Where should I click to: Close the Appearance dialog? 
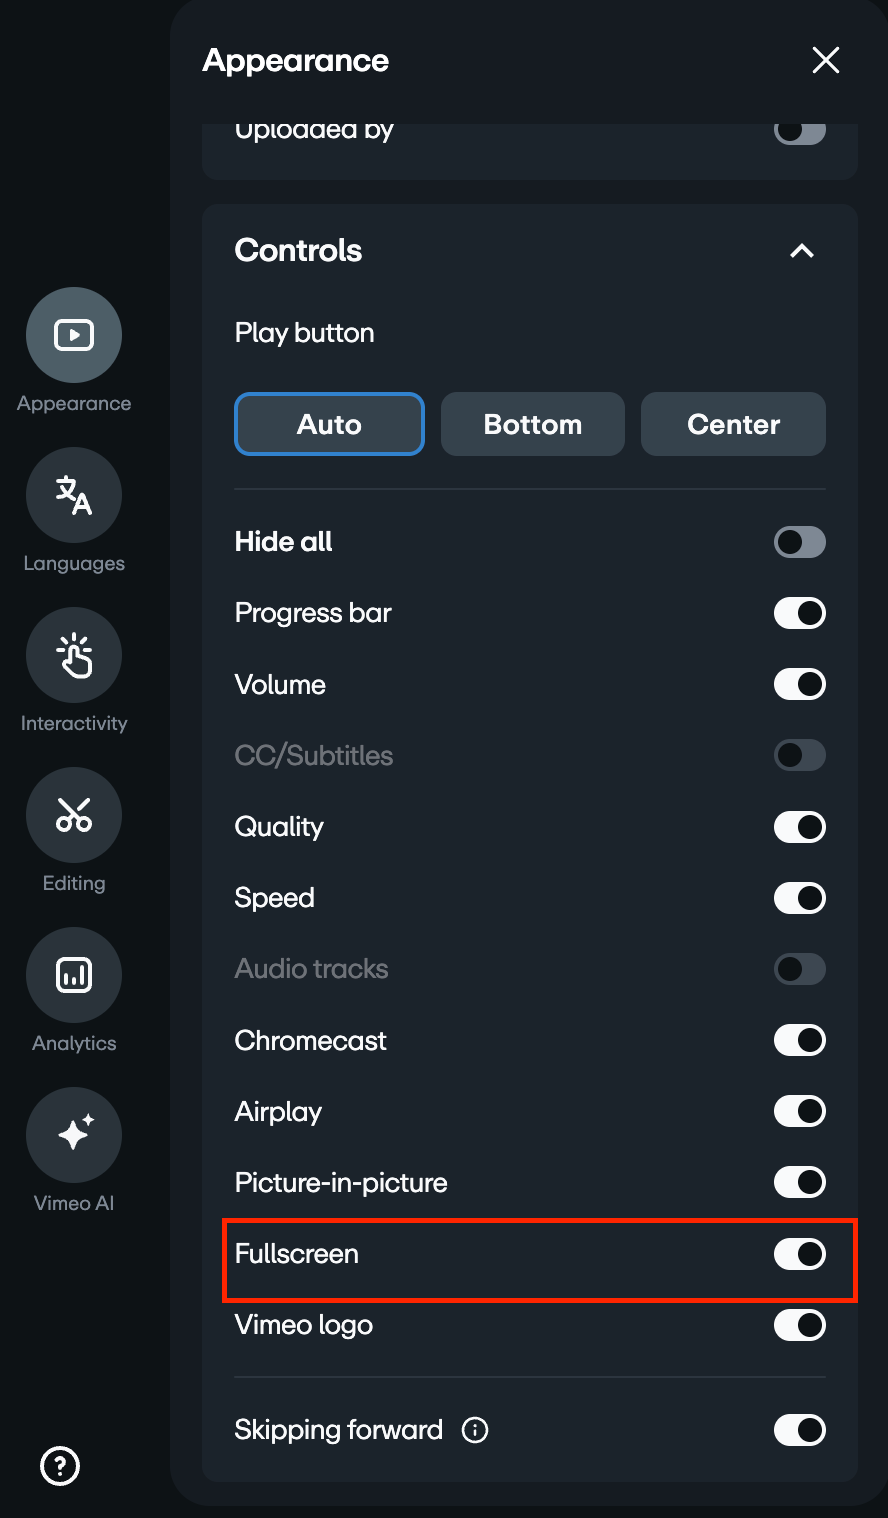[825, 60]
